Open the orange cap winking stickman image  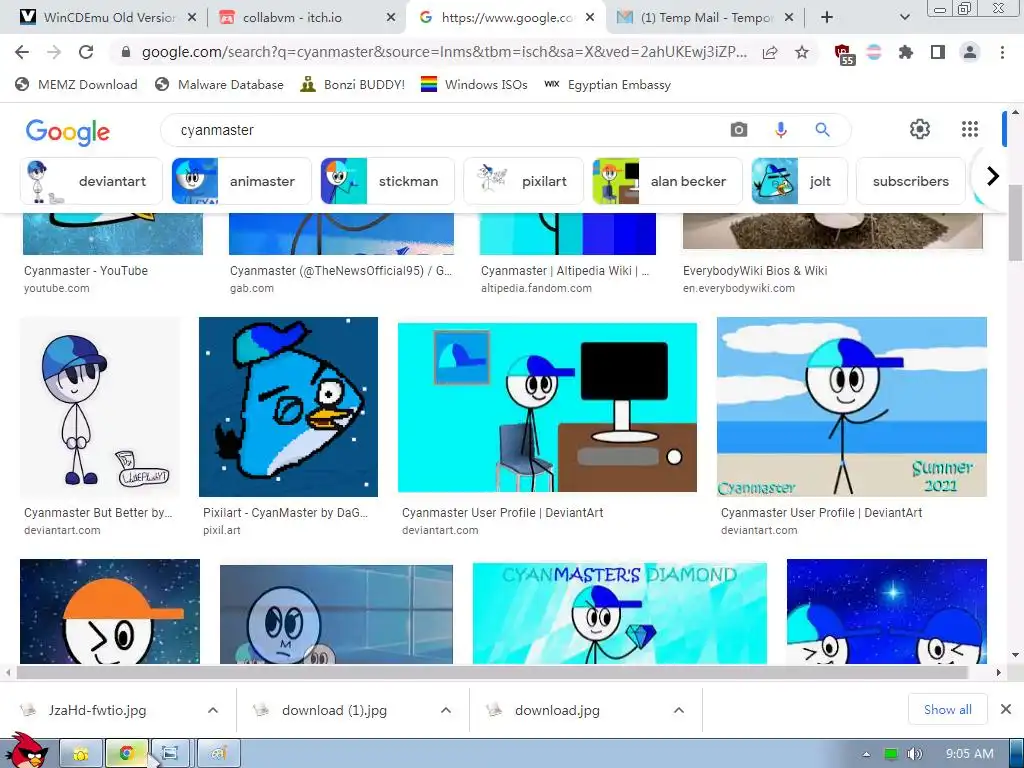point(110,611)
